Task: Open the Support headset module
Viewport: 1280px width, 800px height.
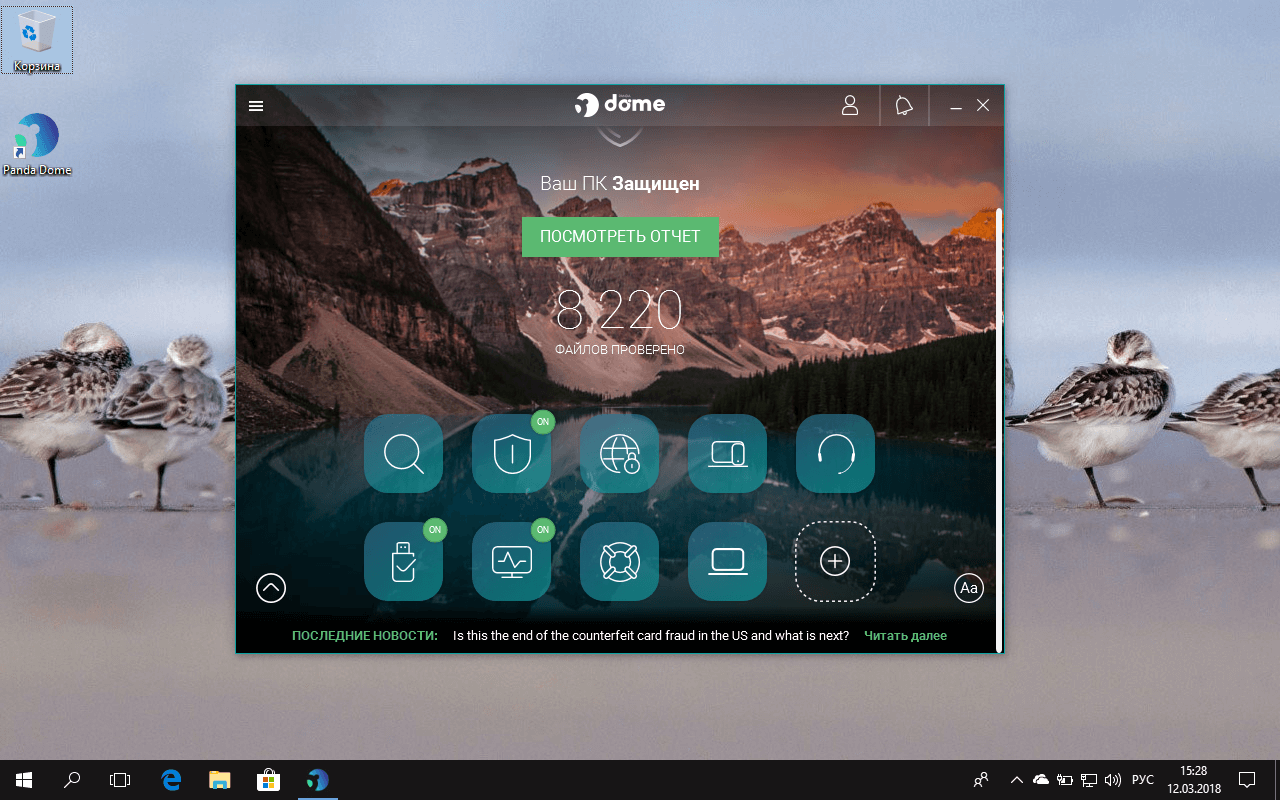Action: coord(835,454)
